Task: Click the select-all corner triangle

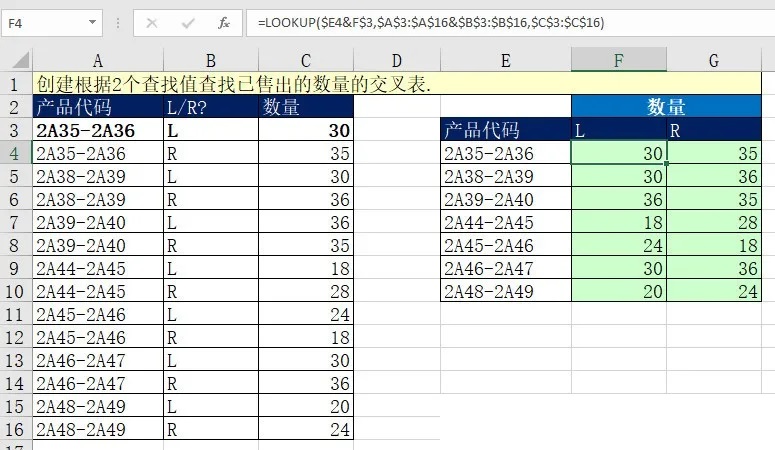Action: pos(21,60)
